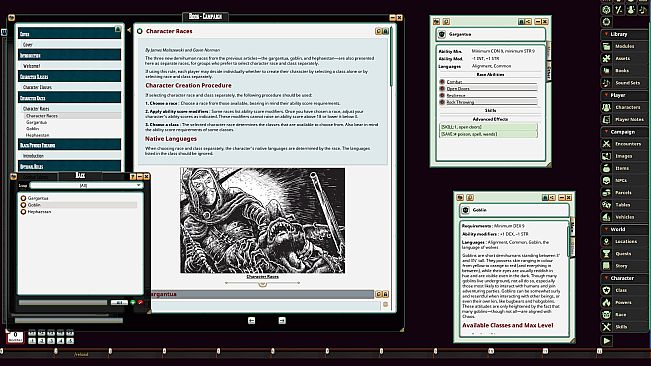Click the Character Races artwork image
Screen dimensions: 651x366
click(x=262, y=220)
